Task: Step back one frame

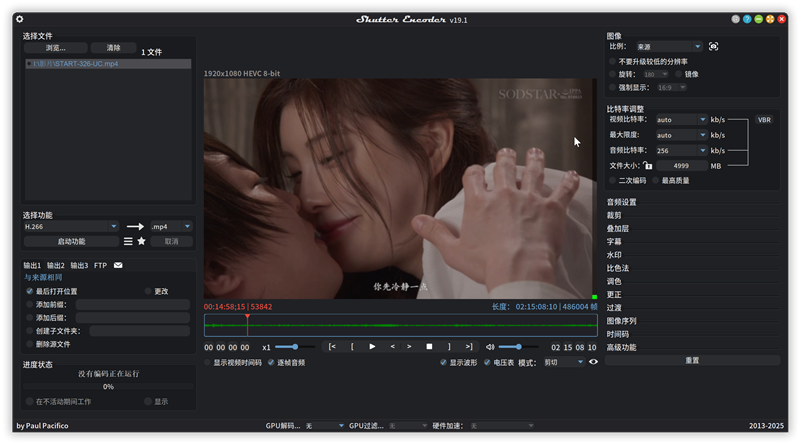Action: point(392,347)
